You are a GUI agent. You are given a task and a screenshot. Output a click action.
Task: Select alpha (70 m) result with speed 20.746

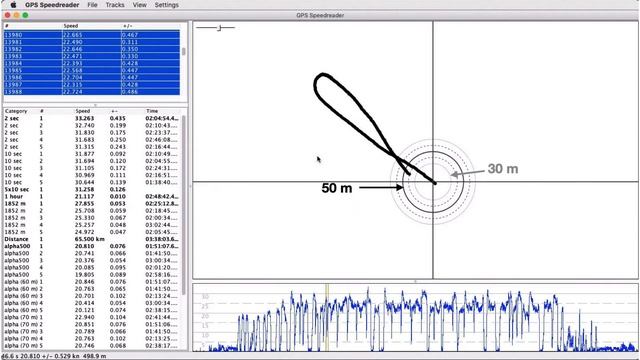point(92,346)
